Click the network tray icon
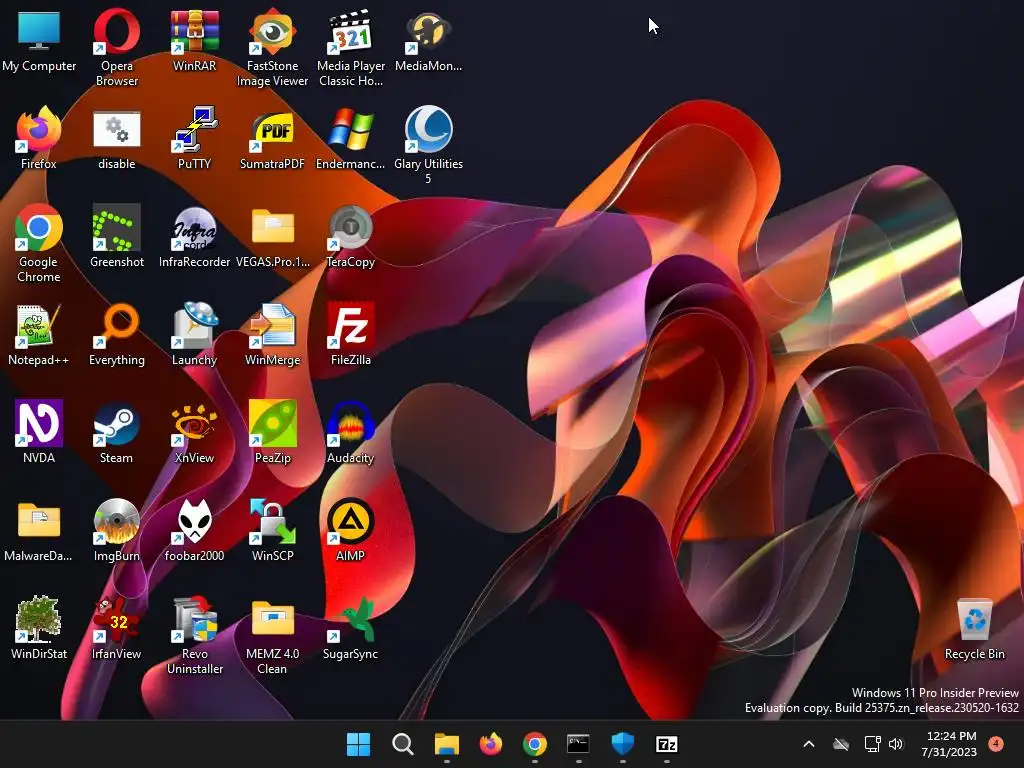The image size is (1024, 768). point(872,744)
